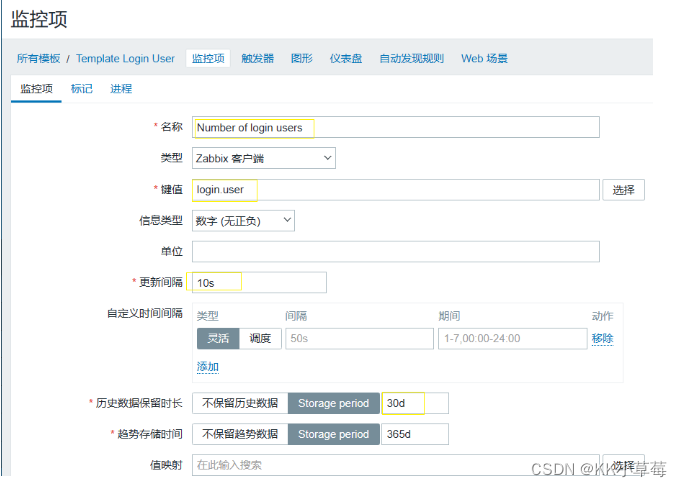Focus the 键值 field containing login.user
682x487 pixels.
click(396, 190)
